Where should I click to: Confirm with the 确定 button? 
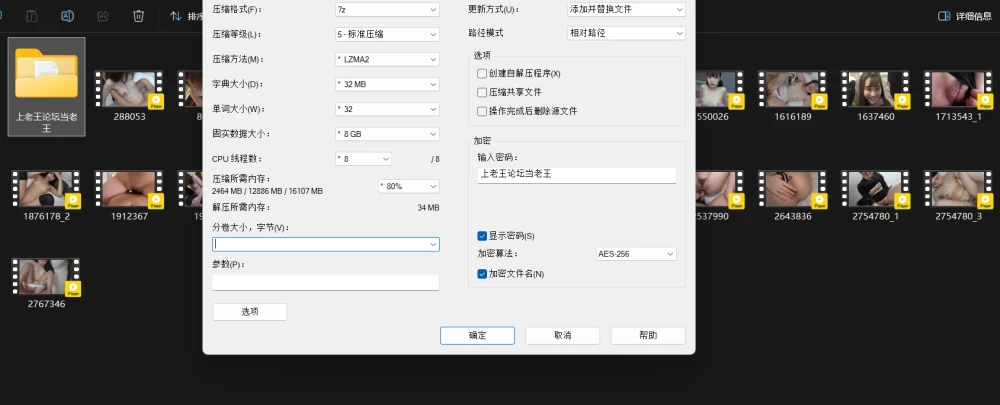coord(477,335)
